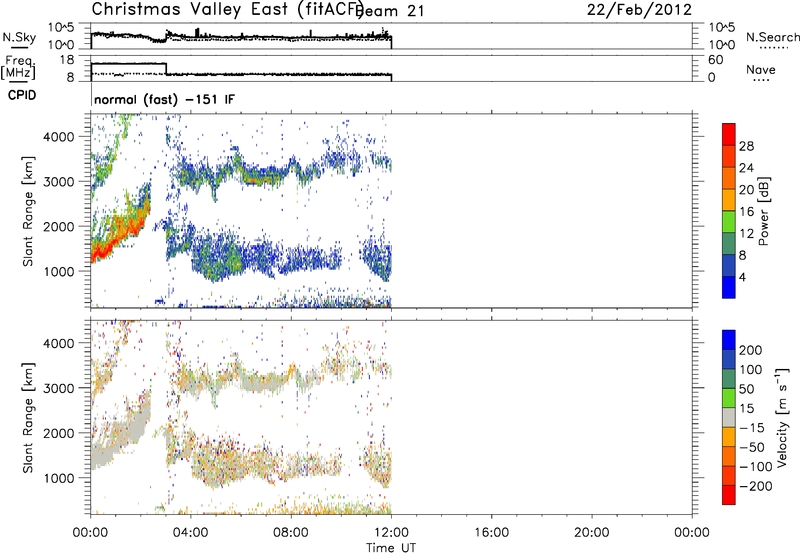This screenshot has width=800, height=554.
Task: Click the '12:00' time axis tick label
Action: (x=391, y=533)
